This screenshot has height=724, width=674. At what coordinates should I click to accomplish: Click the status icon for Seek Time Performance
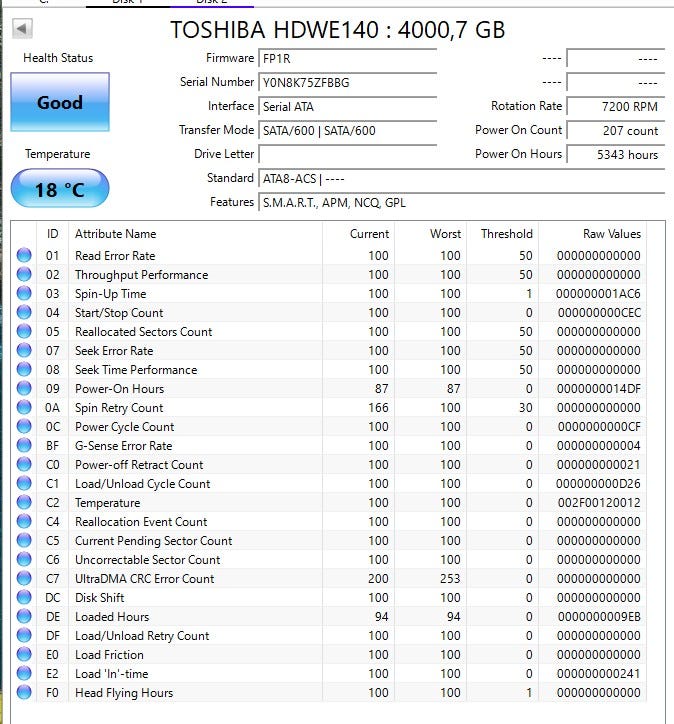pos(24,369)
